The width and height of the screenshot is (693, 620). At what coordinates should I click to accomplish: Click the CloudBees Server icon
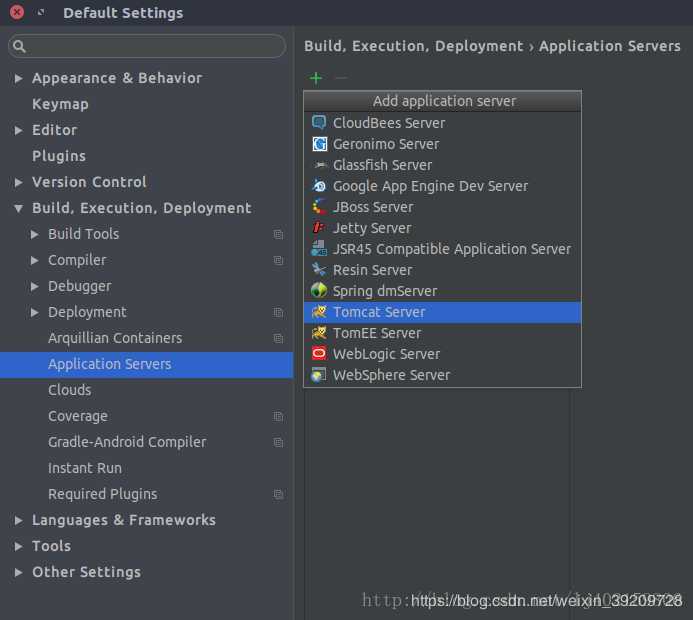pos(319,122)
